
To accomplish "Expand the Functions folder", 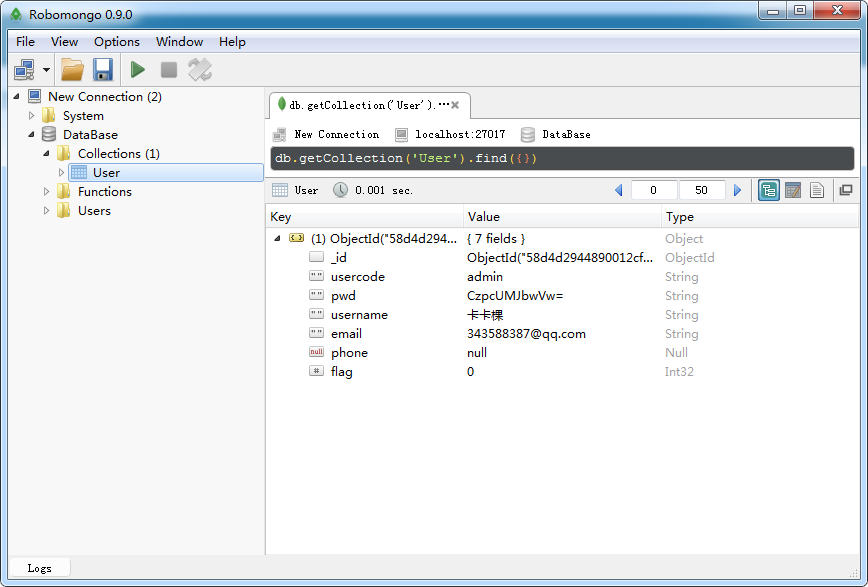I will click(46, 192).
